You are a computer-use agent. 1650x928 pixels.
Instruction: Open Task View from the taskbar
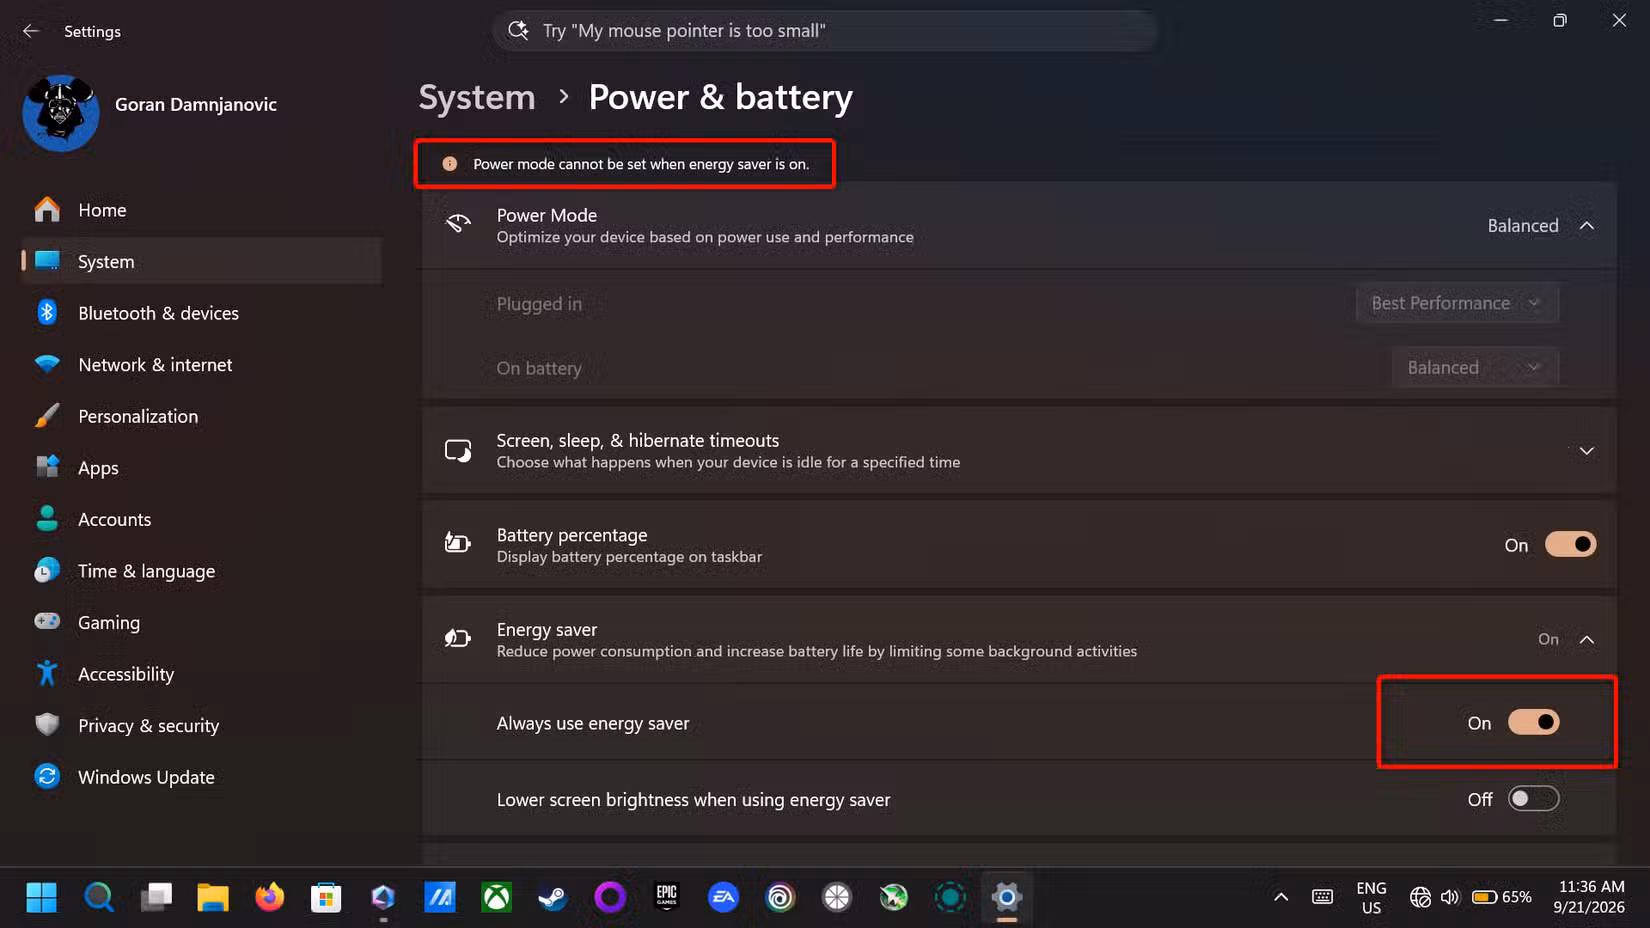click(x=155, y=898)
